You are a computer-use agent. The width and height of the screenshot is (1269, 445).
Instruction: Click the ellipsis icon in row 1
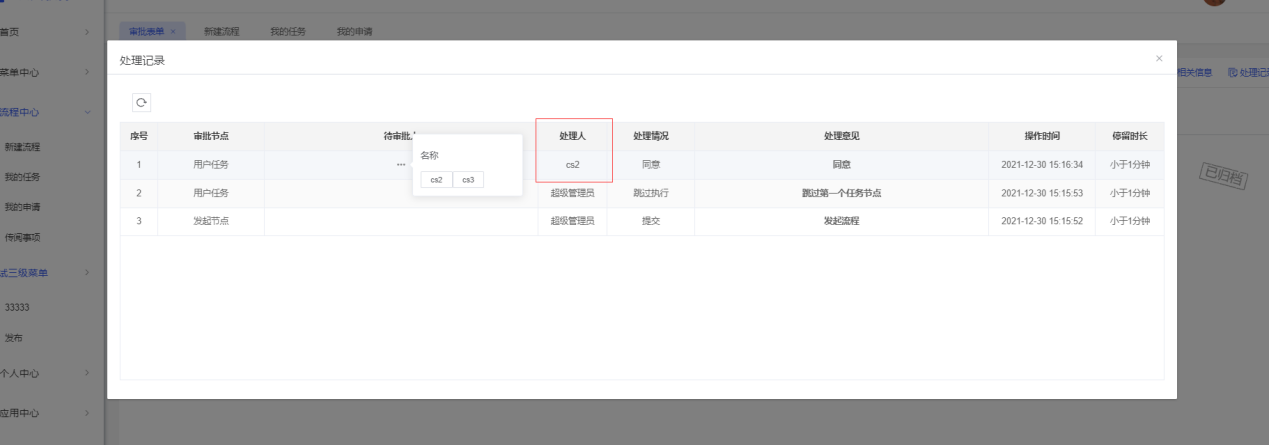[x=400, y=164]
